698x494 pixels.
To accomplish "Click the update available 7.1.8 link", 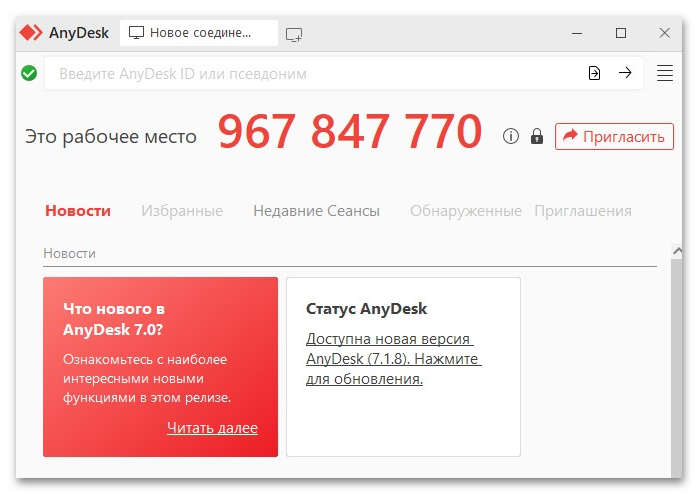I will pyautogui.click(x=394, y=359).
